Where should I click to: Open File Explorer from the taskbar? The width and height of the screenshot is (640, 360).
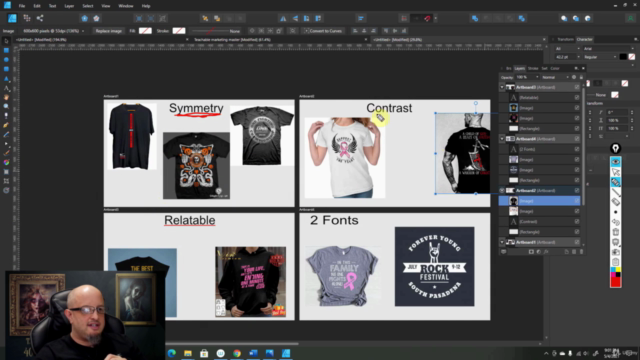click(x=188, y=353)
